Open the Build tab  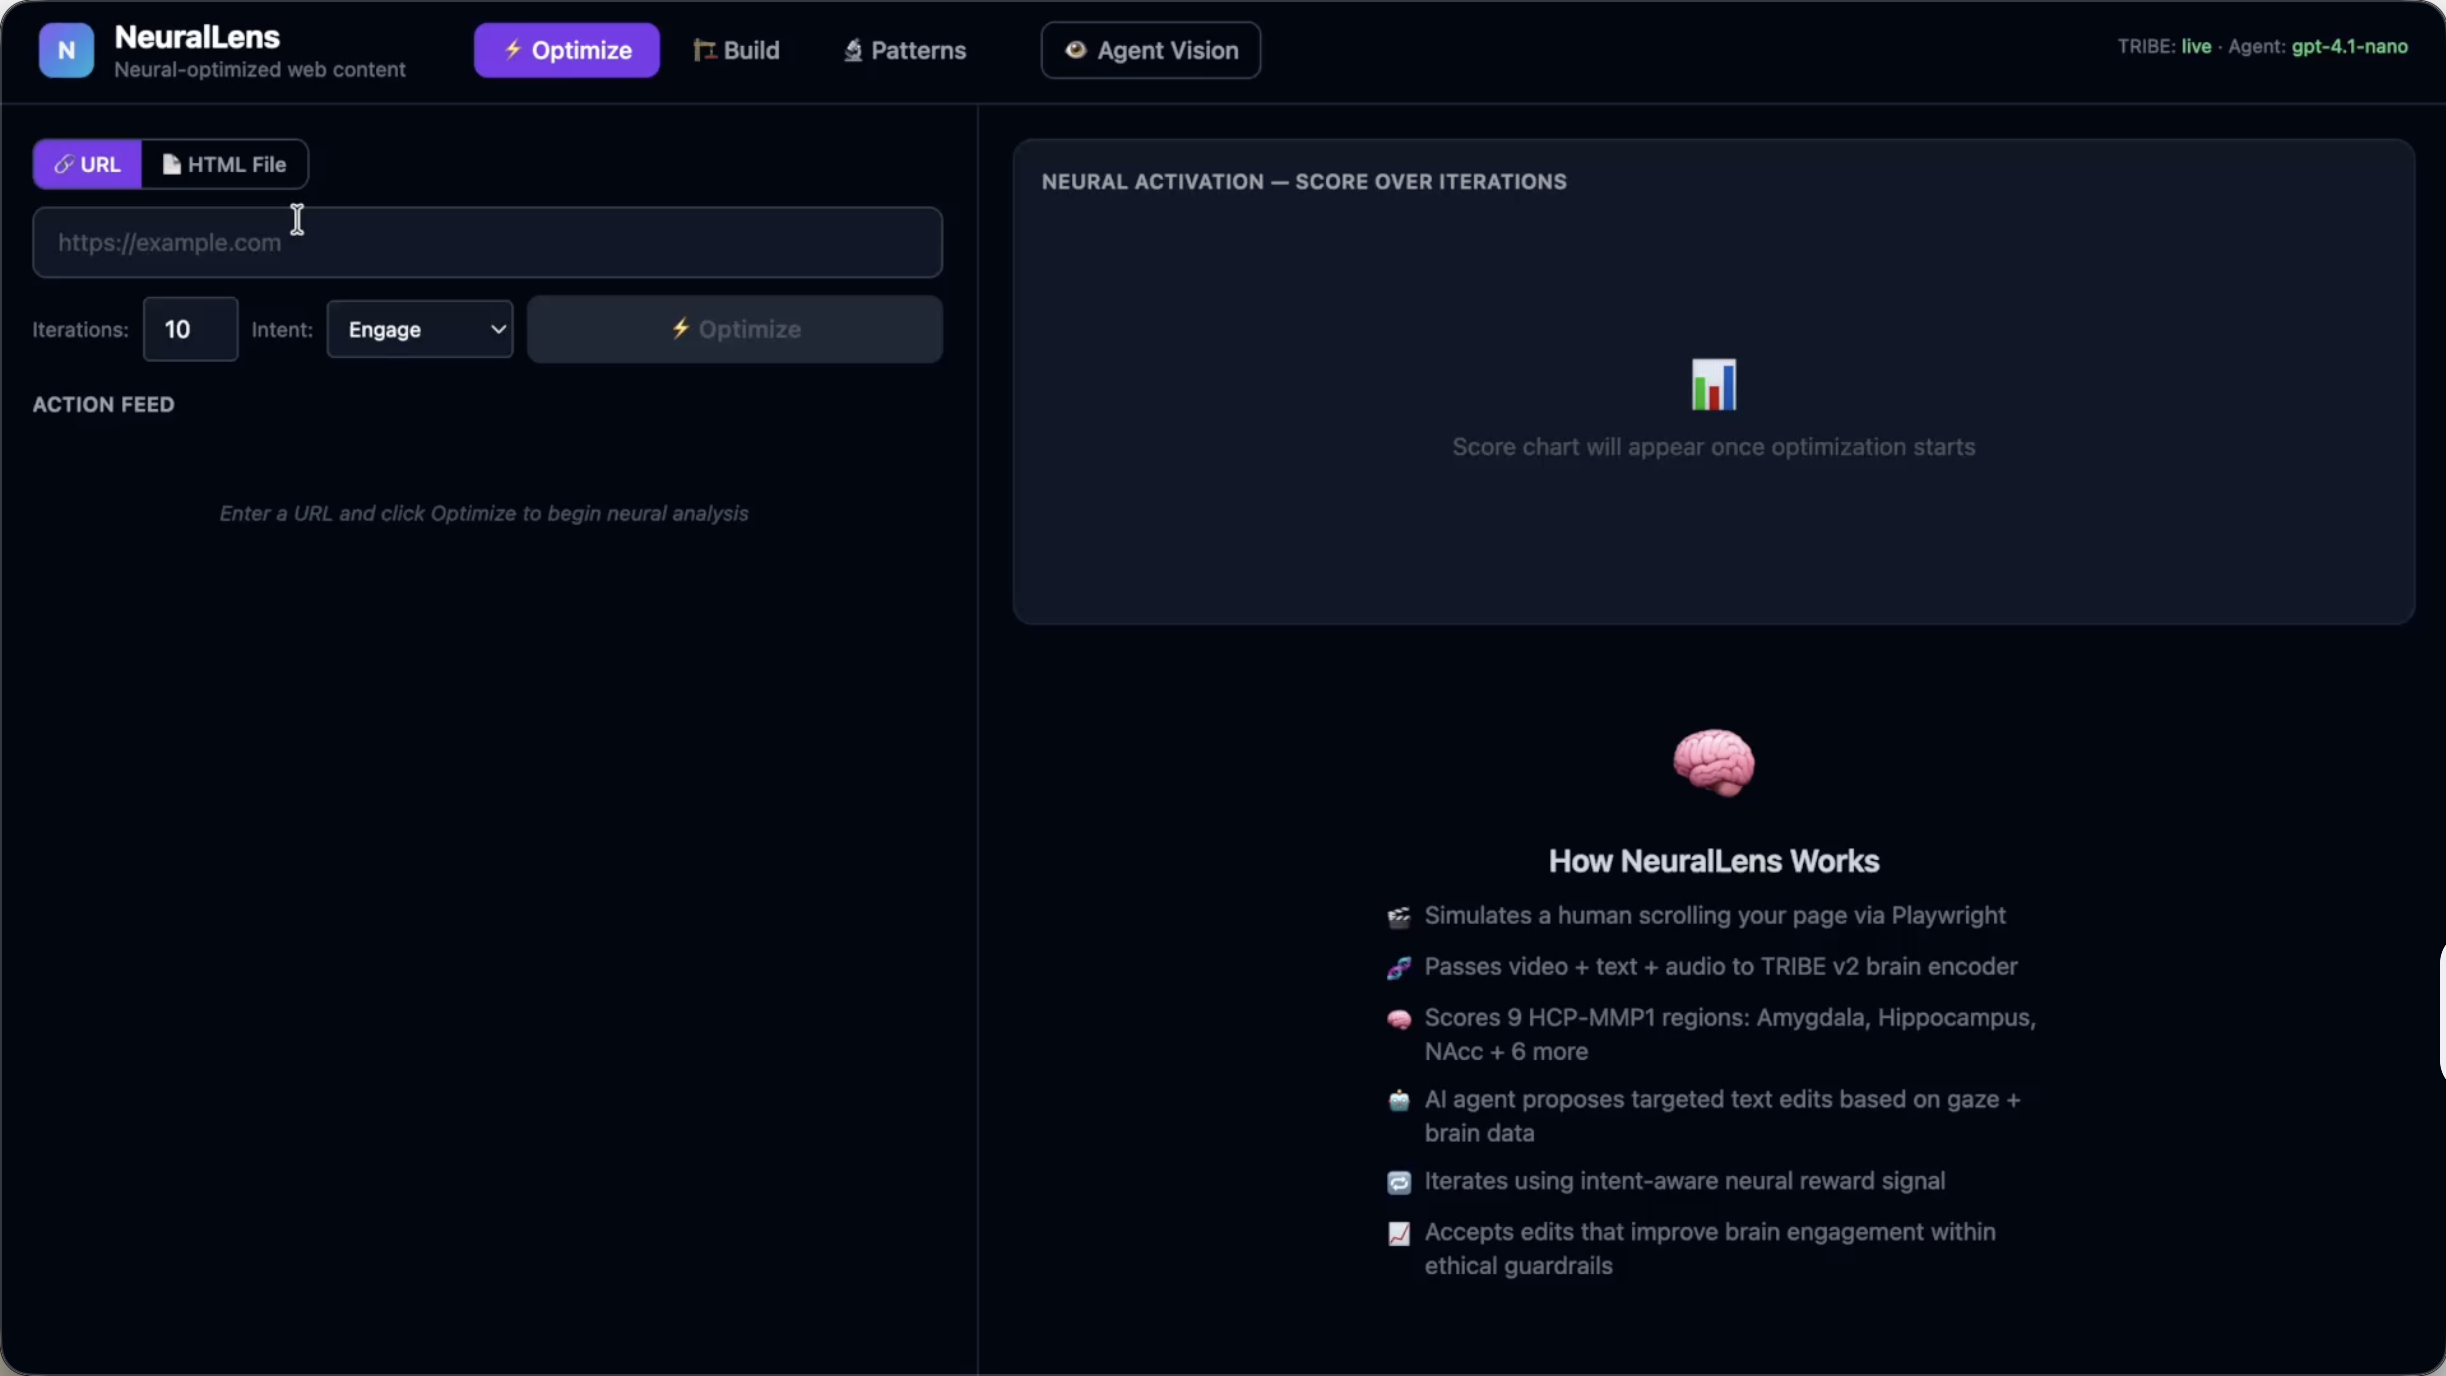click(x=737, y=50)
